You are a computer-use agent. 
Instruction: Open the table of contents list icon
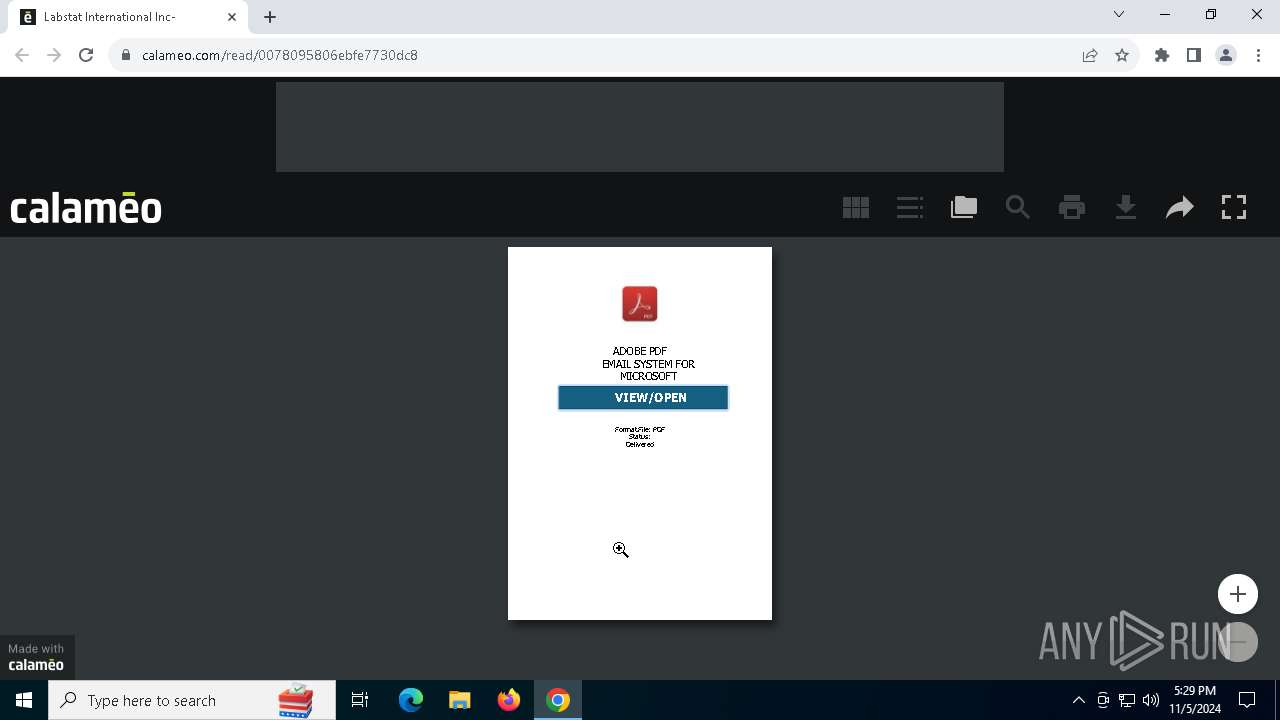[x=910, y=207]
